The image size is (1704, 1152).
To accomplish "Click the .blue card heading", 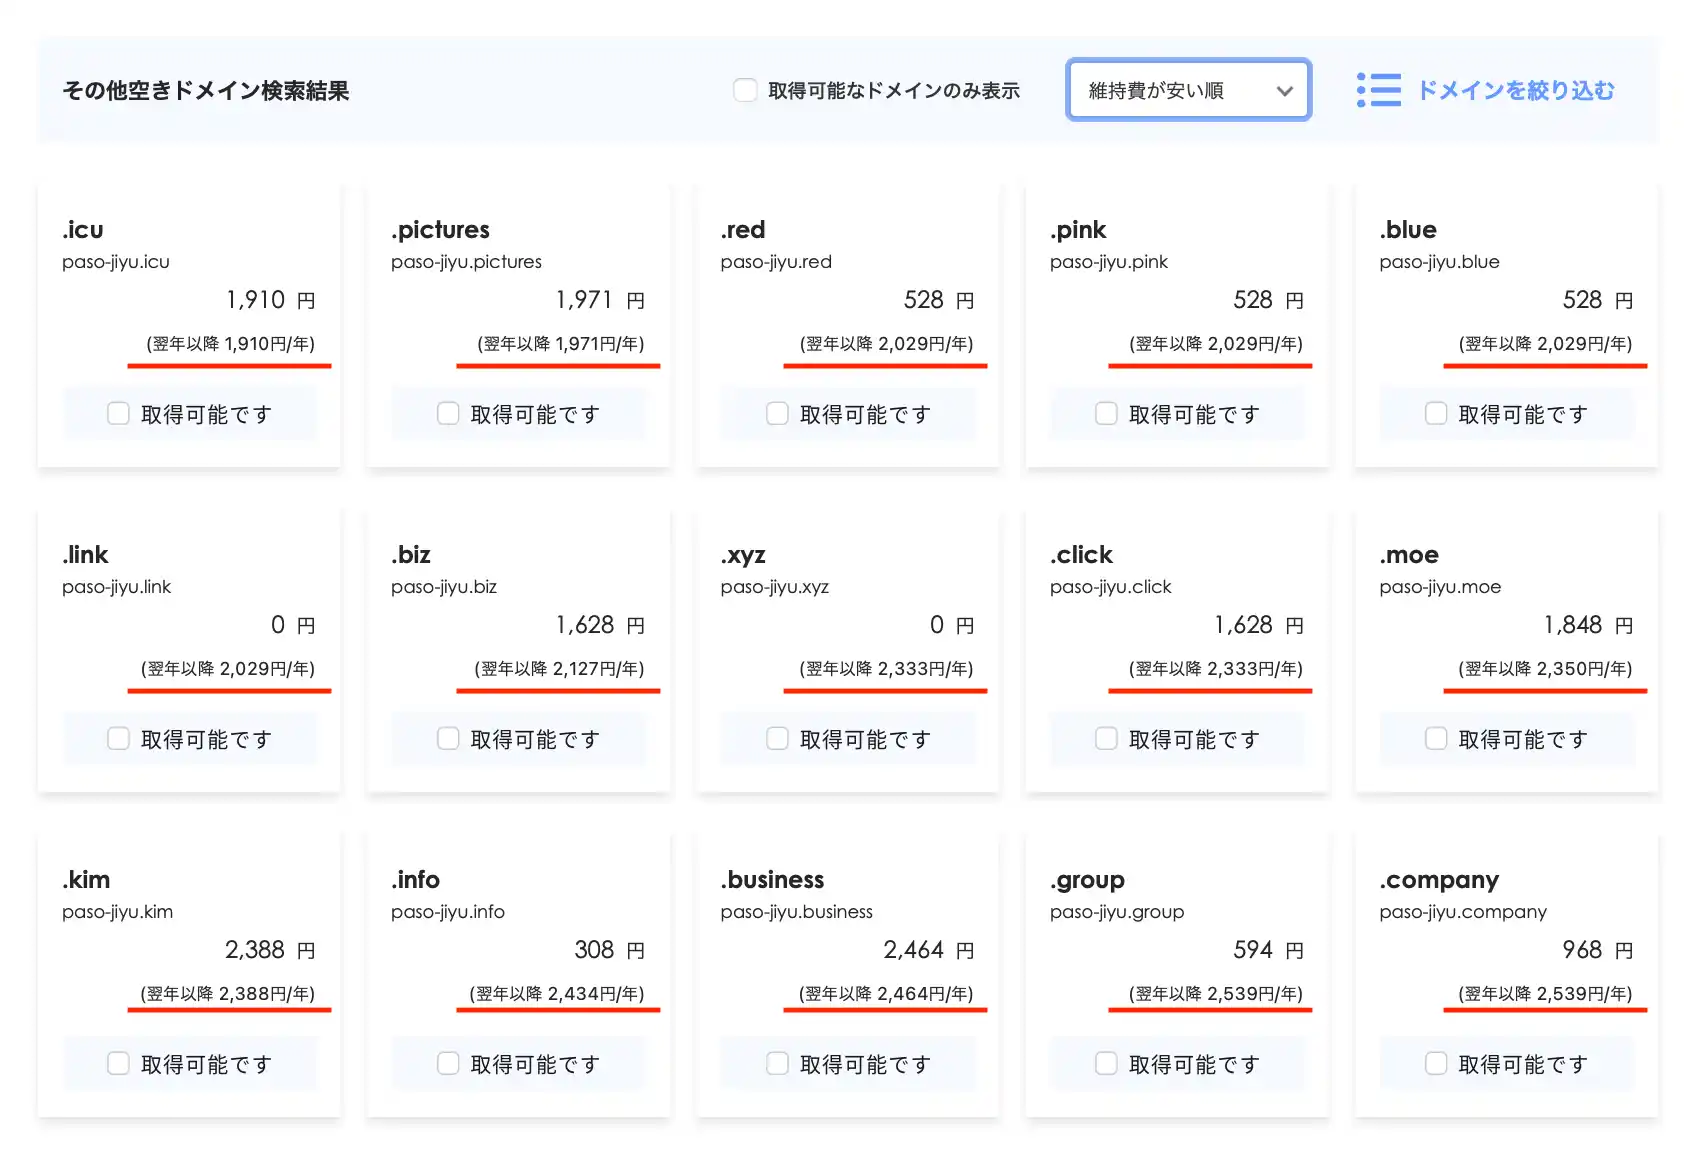I will [x=1408, y=230].
